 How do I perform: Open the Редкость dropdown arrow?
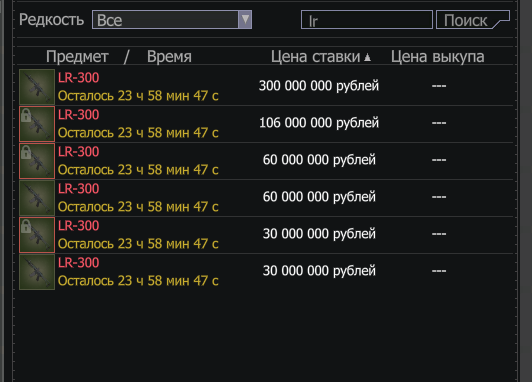click(x=245, y=20)
